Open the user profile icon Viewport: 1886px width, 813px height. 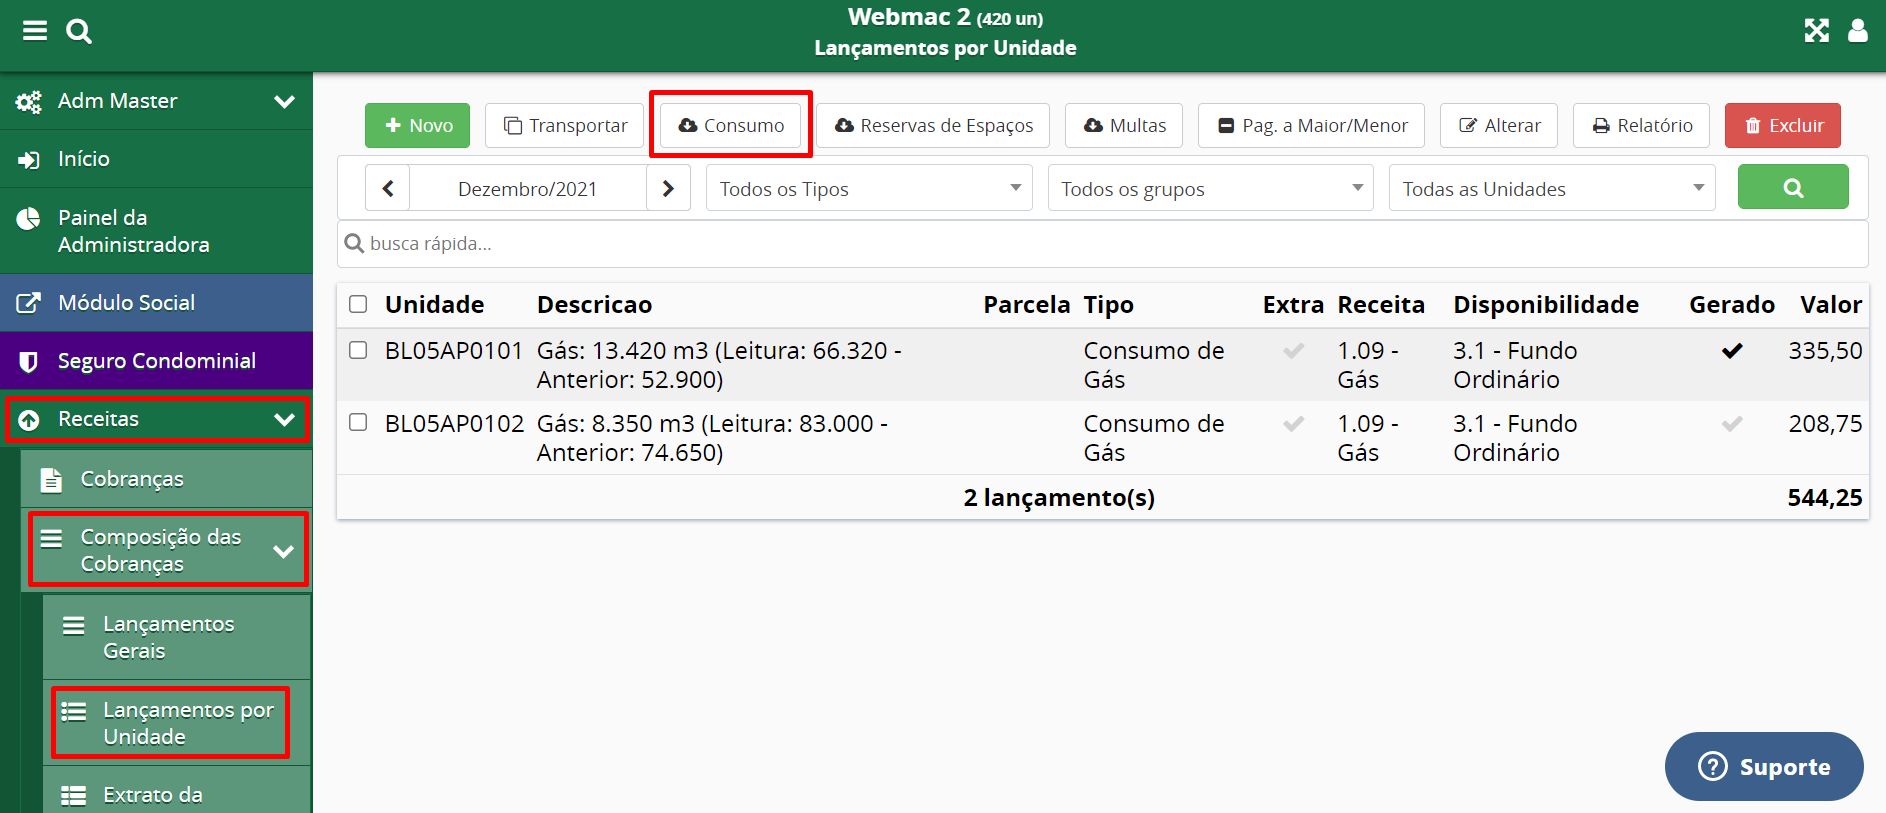tap(1857, 31)
